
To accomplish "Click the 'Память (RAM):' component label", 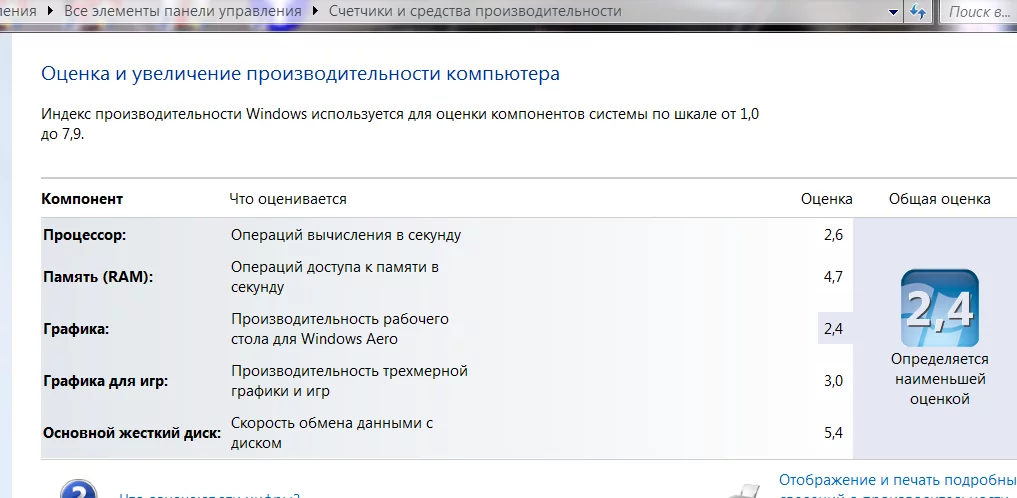I will tap(98, 277).
